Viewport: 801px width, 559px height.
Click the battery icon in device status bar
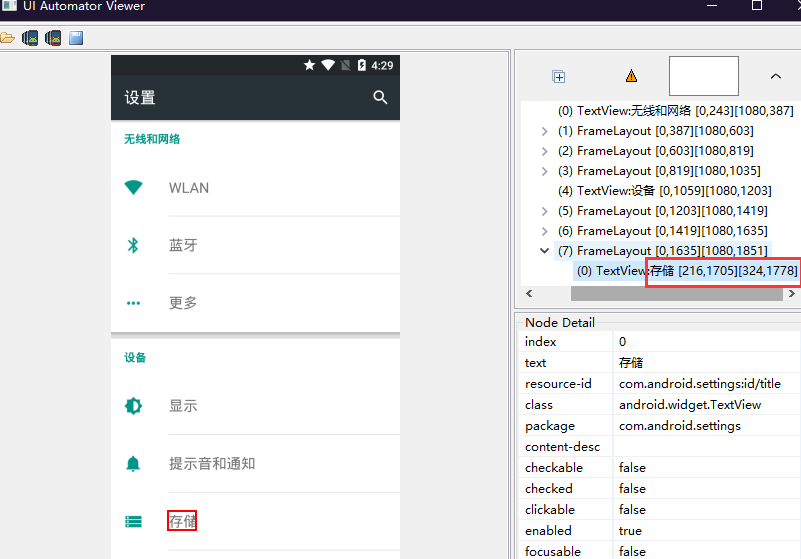pos(362,65)
